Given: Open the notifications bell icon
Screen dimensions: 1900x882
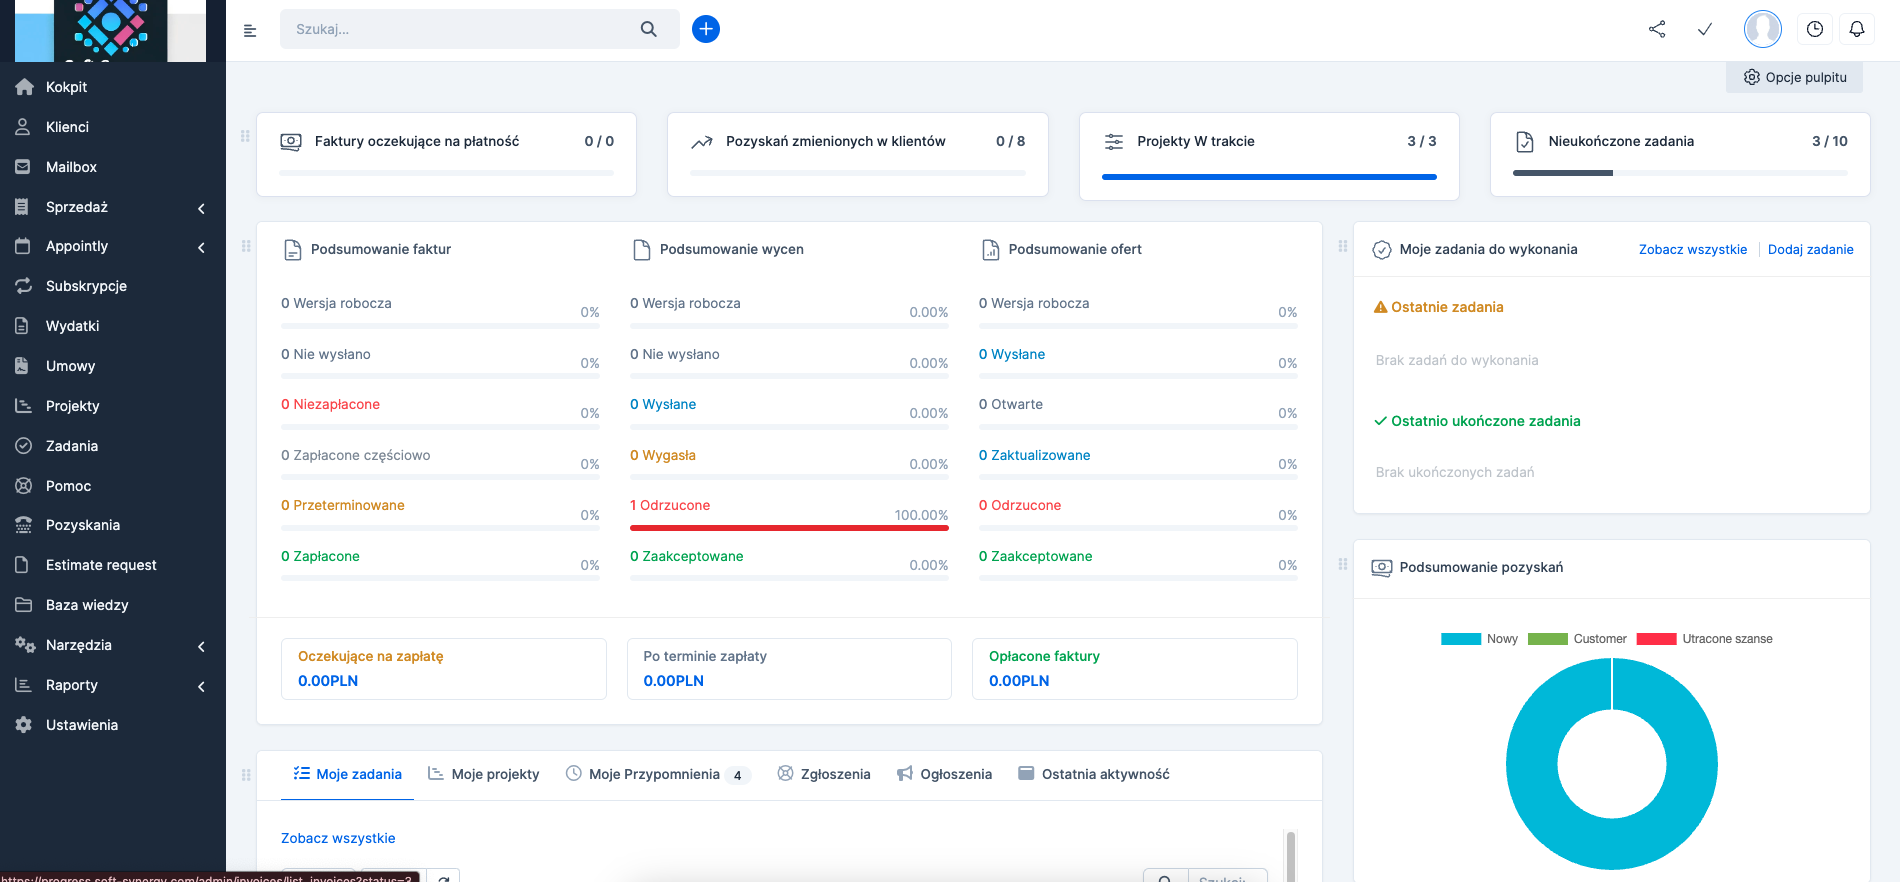Looking at the screenshot, I should pyautogui.click(x=1857, y=29).
